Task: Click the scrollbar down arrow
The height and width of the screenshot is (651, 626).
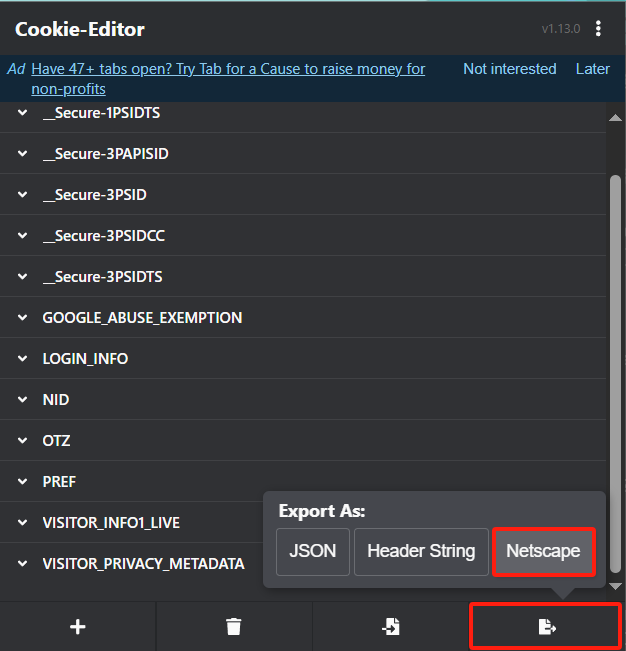Action: coord(615,586)
